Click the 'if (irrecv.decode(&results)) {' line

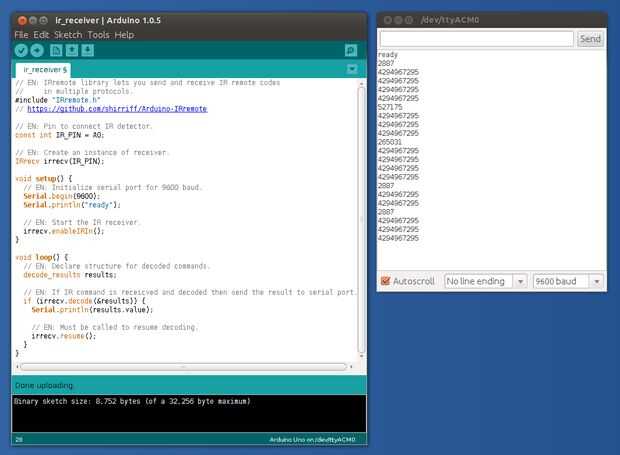84,301
